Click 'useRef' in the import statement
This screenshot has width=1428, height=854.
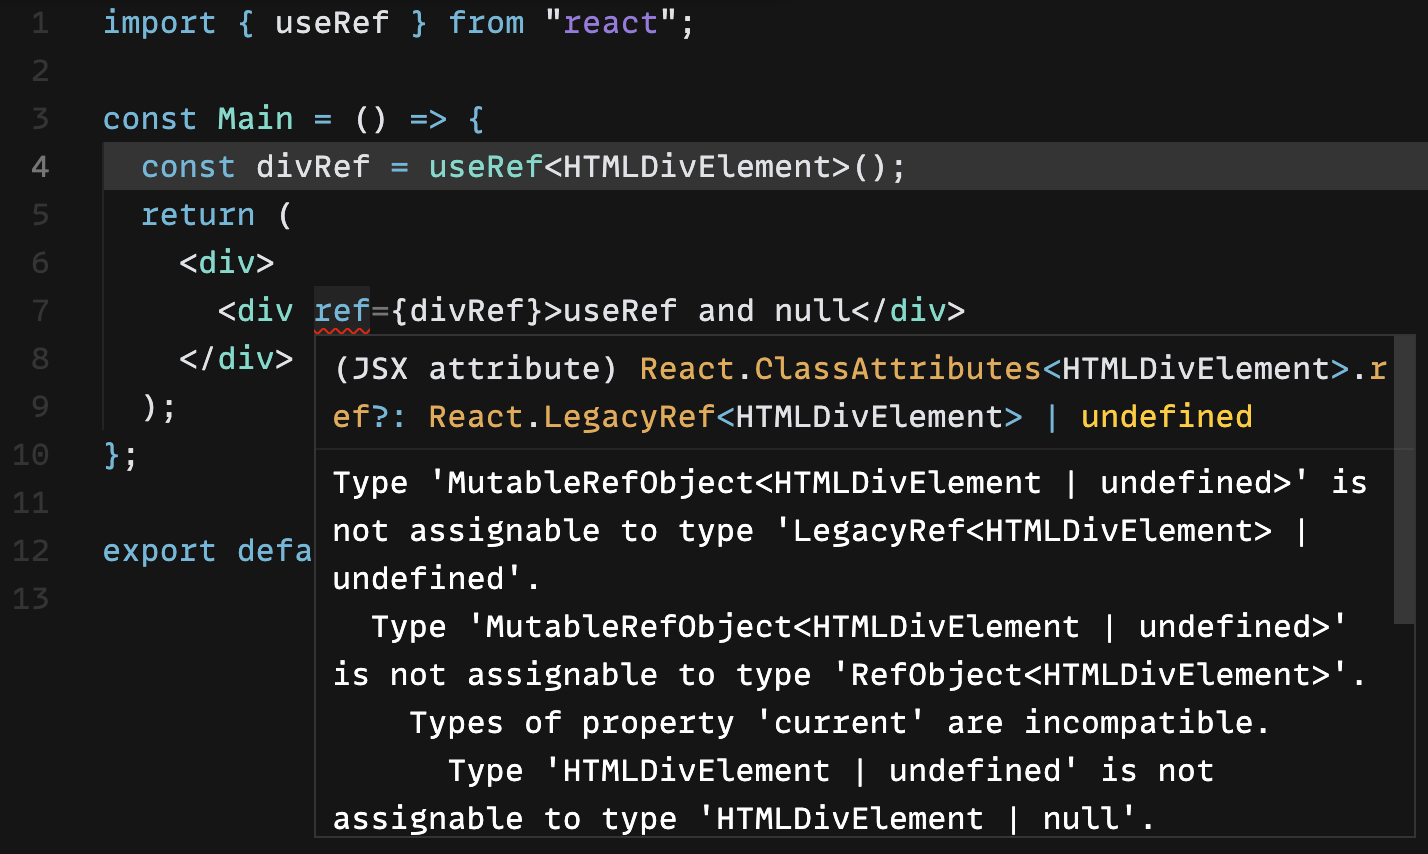332,23
